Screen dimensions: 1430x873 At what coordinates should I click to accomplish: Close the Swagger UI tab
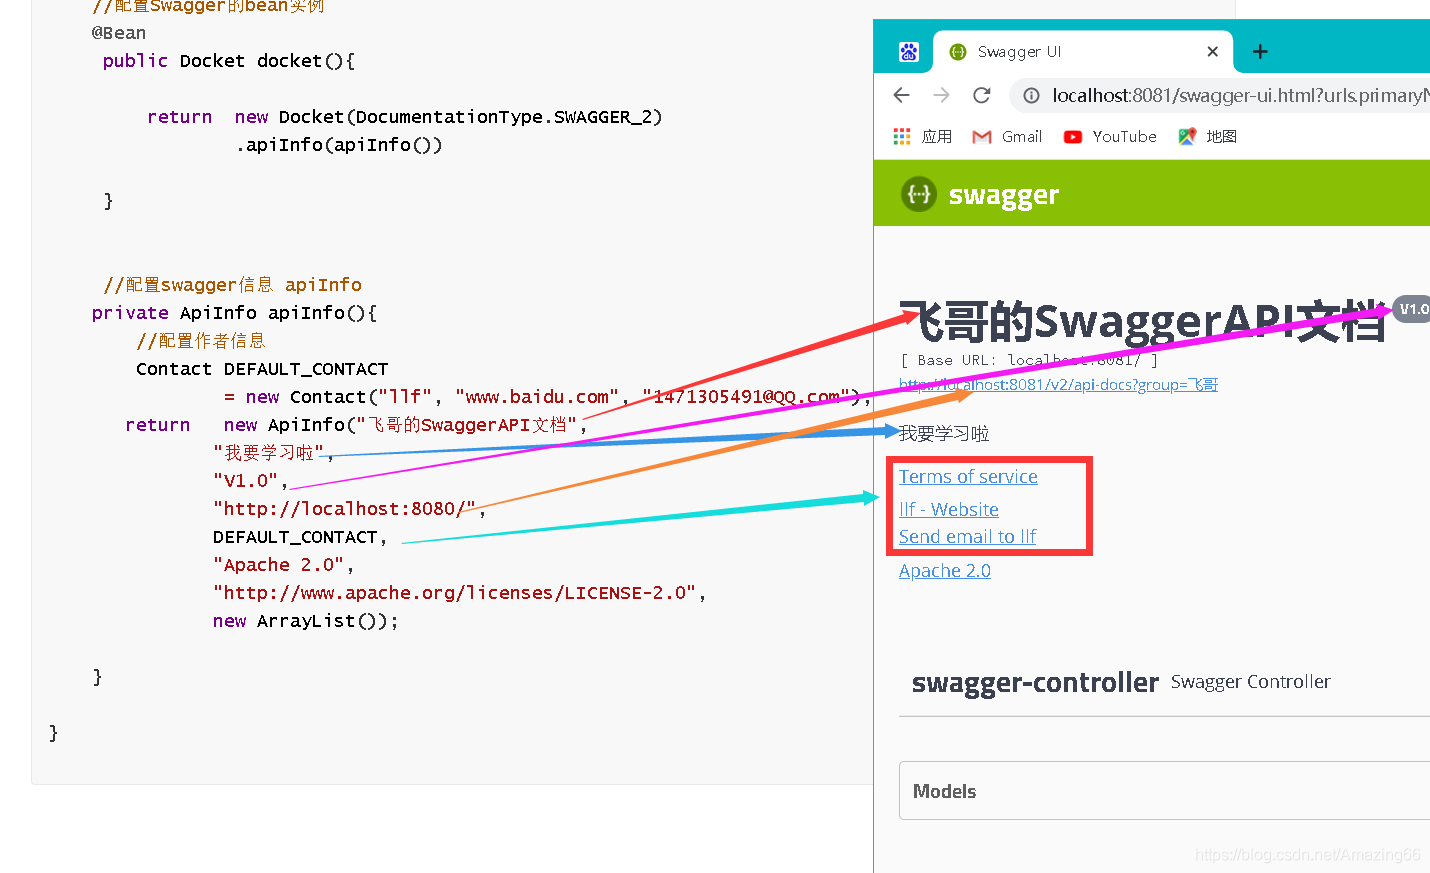1213,52
